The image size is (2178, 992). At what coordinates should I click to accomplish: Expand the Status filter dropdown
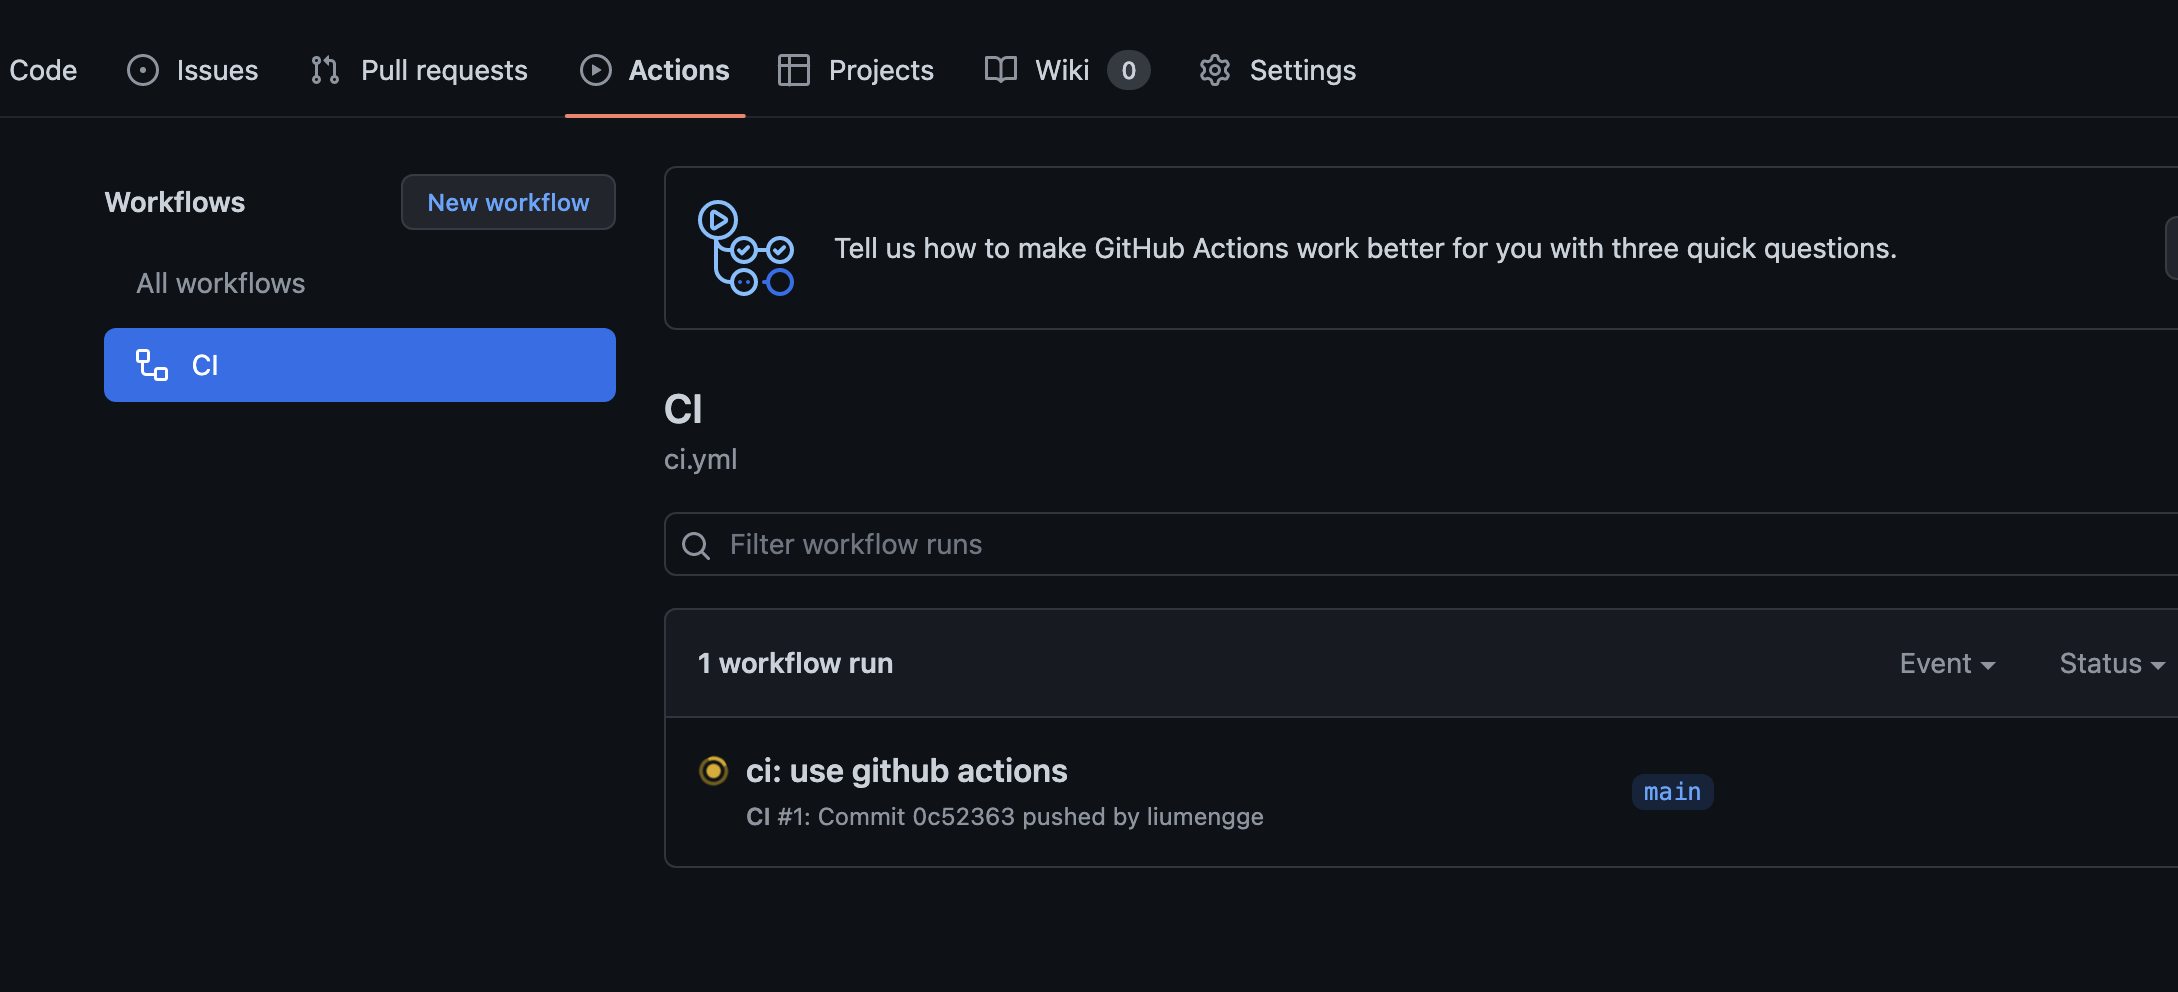point(2112,663)
